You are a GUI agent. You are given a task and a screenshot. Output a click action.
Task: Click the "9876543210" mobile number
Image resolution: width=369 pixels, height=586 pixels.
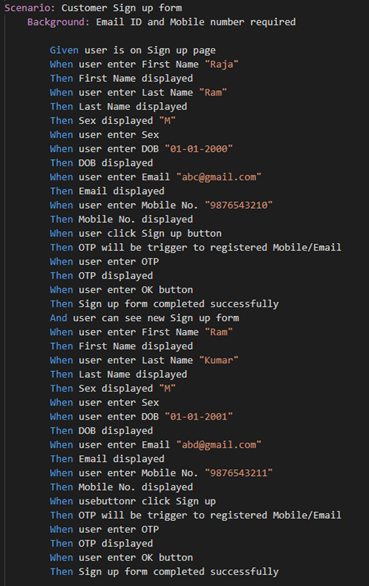(239, 205)
